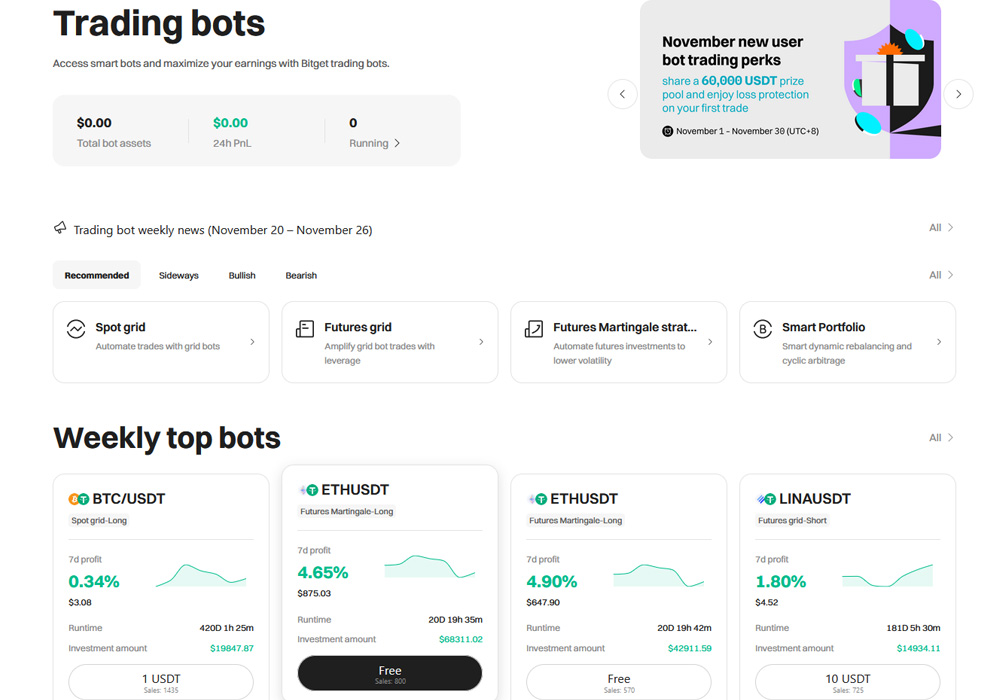Click the LINAUSDT 7d profit chart
This screenshot has width=1000, height=700.
tap(888, 575)
